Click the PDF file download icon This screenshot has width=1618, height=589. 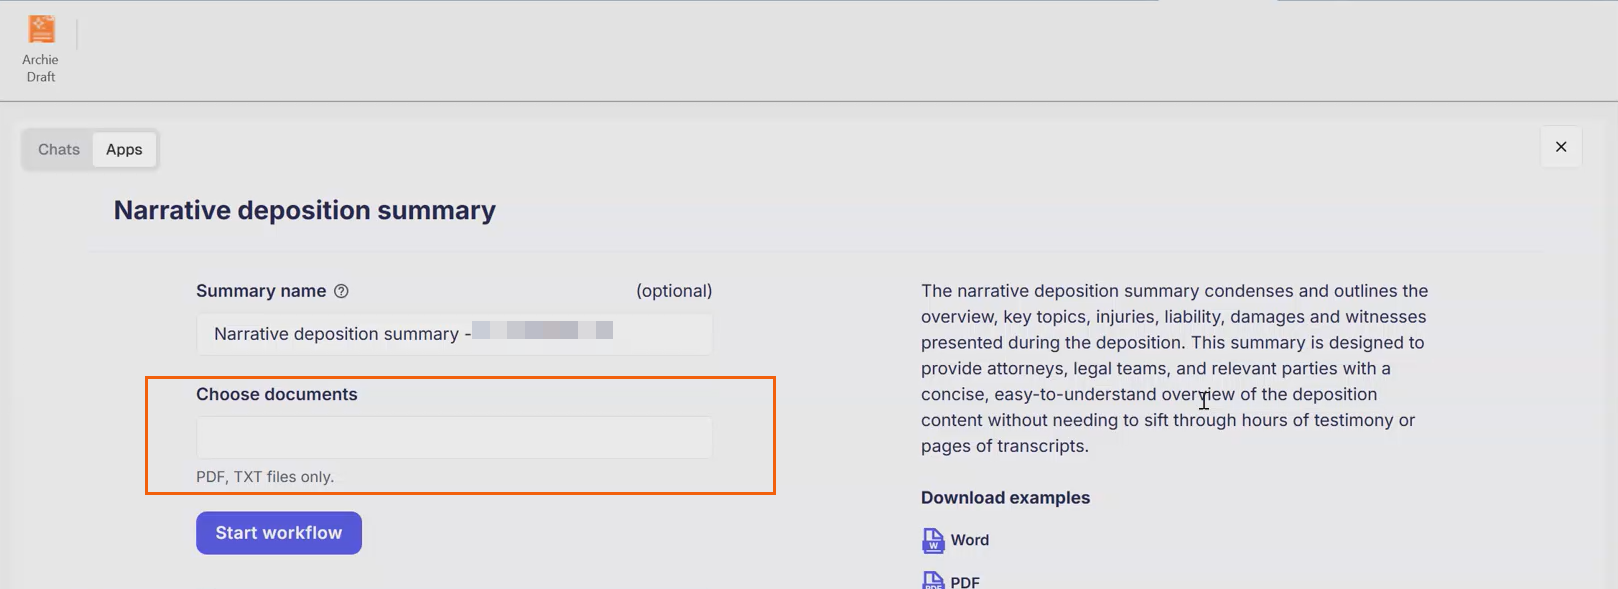click(932, 581)
